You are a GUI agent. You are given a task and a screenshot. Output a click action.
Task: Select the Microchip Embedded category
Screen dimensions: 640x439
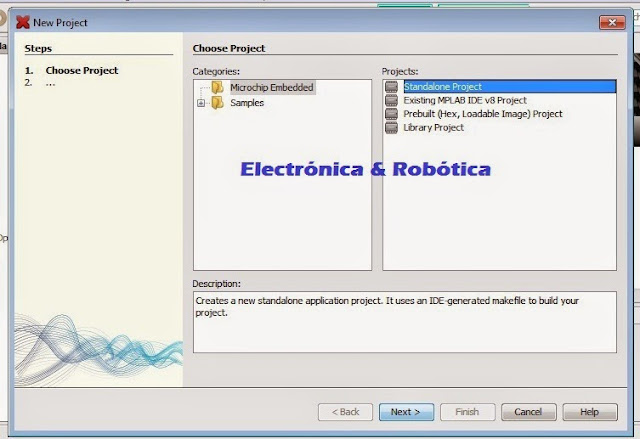click(272, 87)
